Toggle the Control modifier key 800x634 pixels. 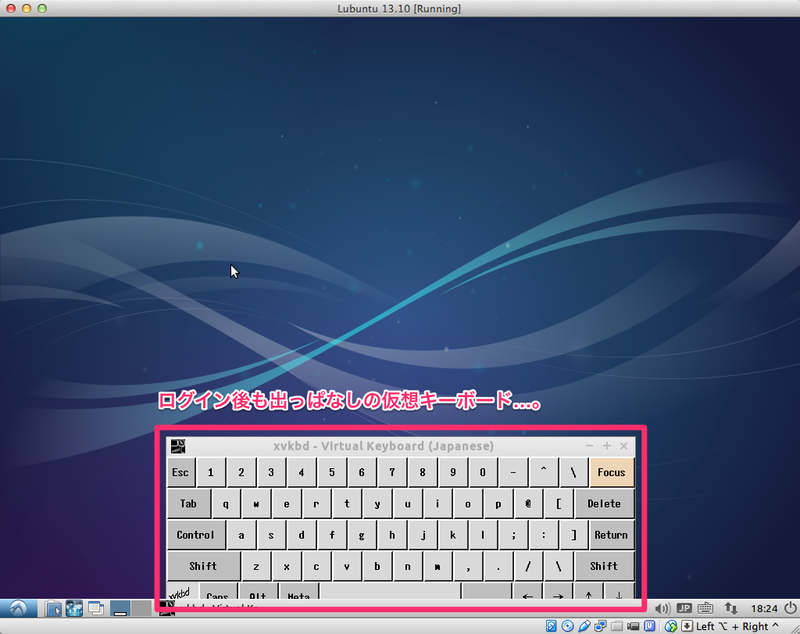pyautogui.click(x=195, y=535)
